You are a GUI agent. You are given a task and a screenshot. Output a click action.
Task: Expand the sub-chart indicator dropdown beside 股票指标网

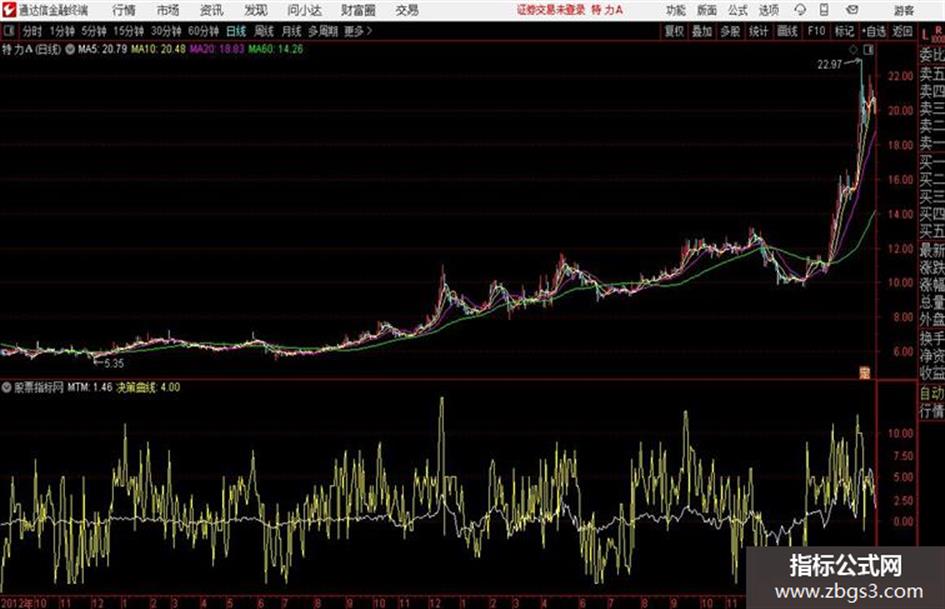(x=6, y=388)
